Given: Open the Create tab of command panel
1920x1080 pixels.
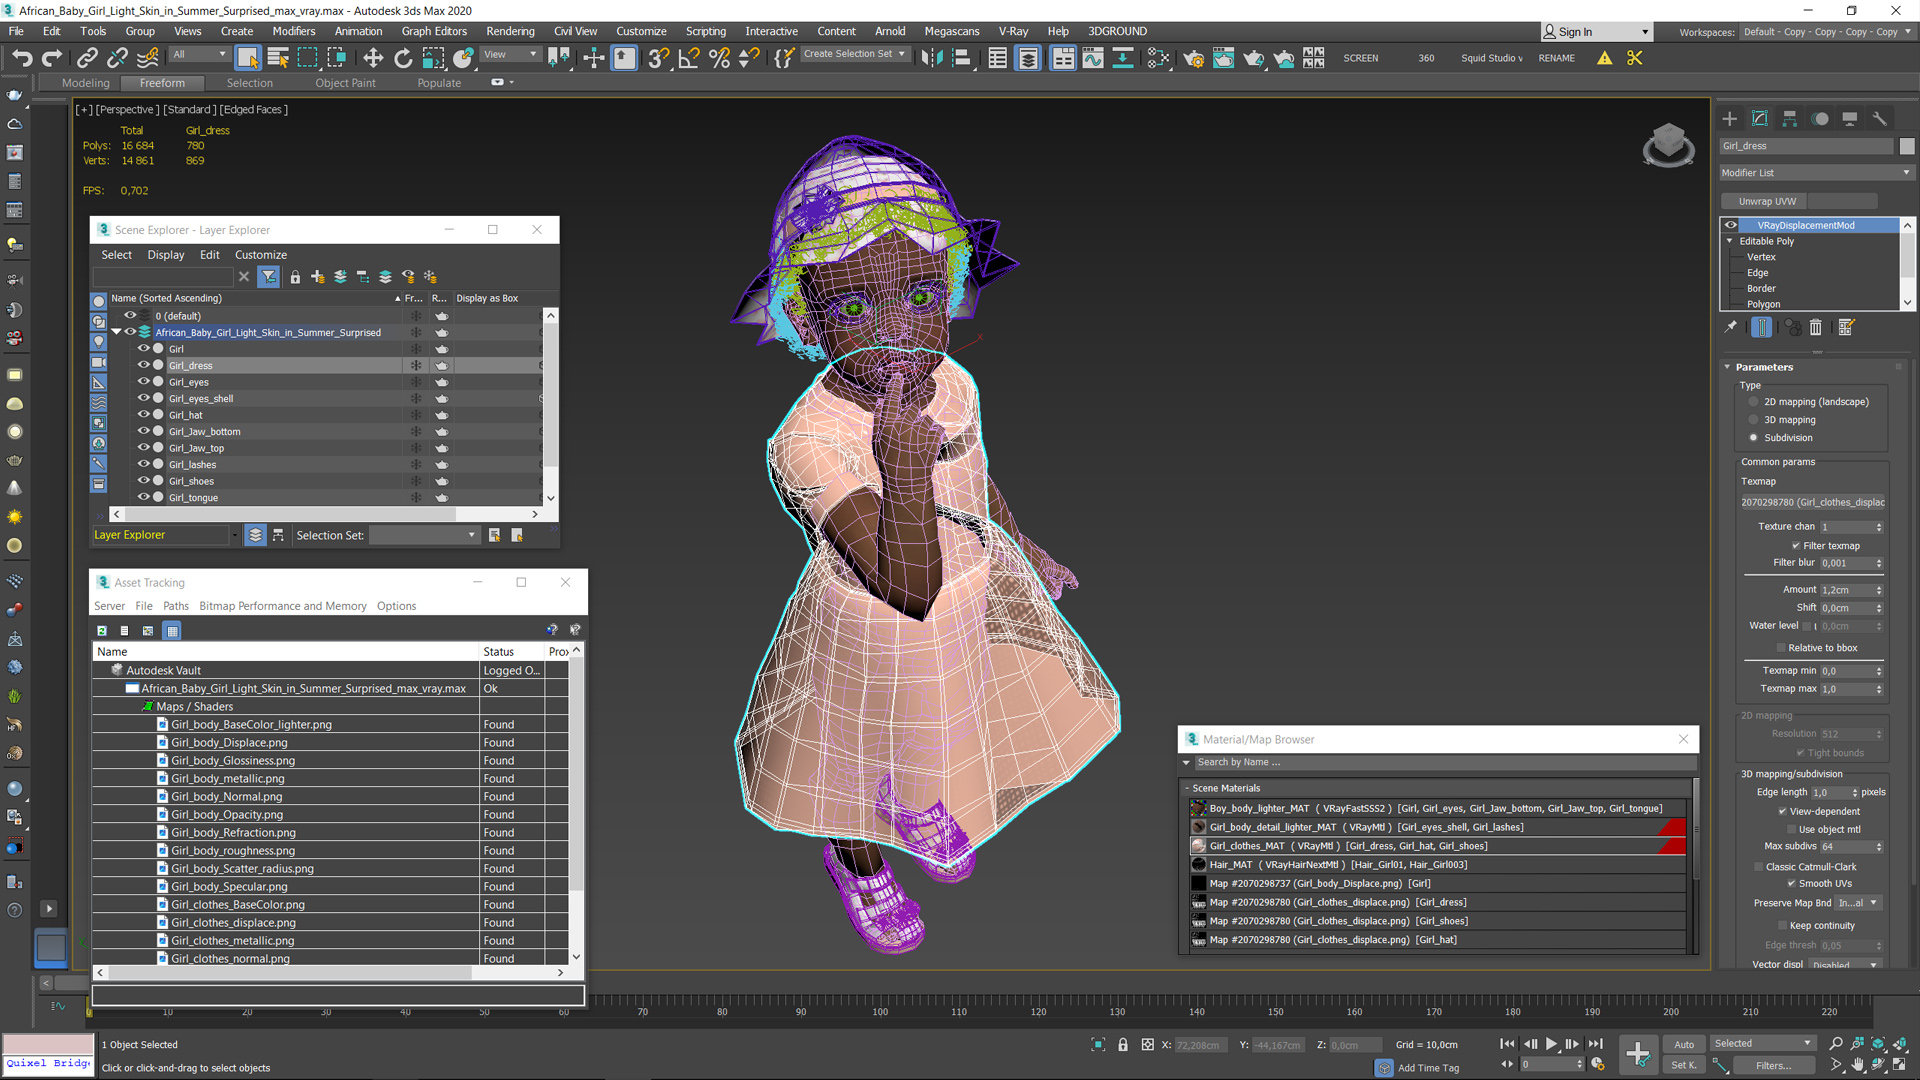Looking at the screenshot, I should [1730, 118].
